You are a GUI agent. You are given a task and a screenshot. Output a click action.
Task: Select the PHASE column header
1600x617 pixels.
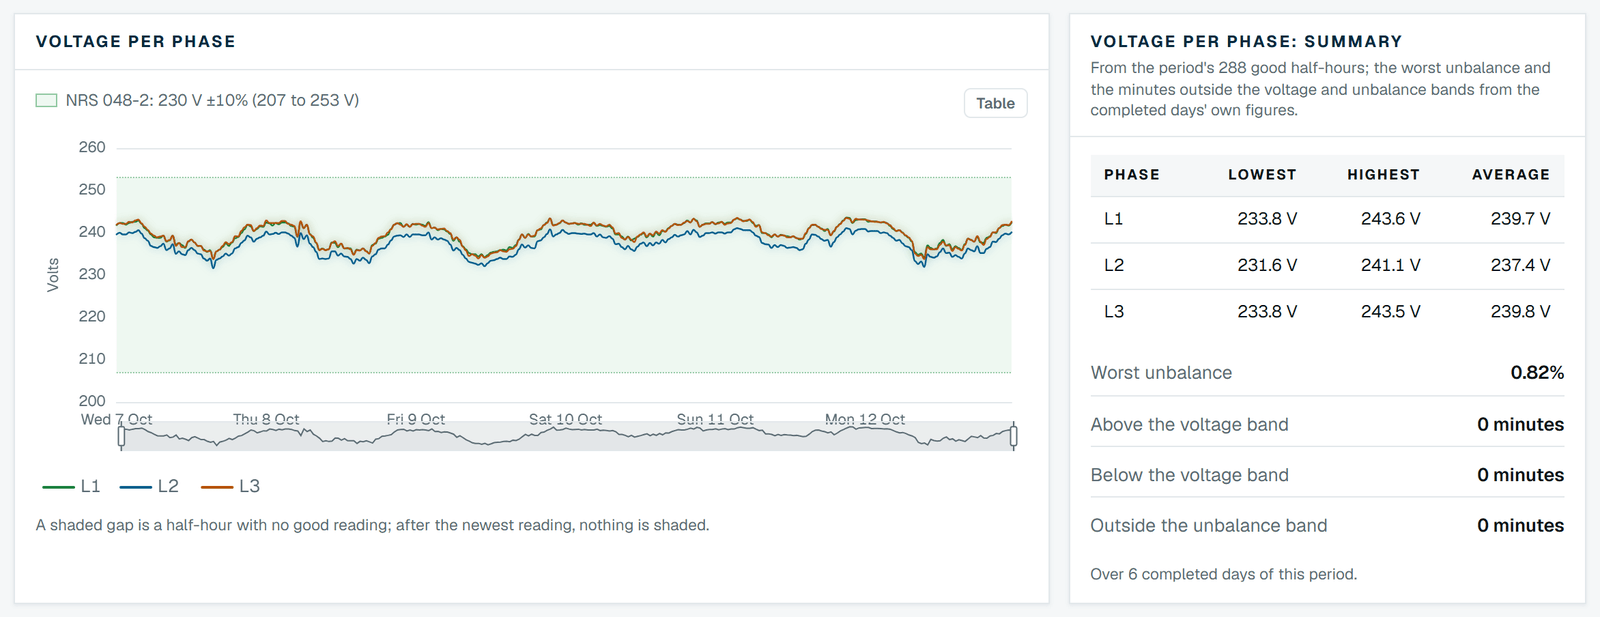(x=1132, y=175)
